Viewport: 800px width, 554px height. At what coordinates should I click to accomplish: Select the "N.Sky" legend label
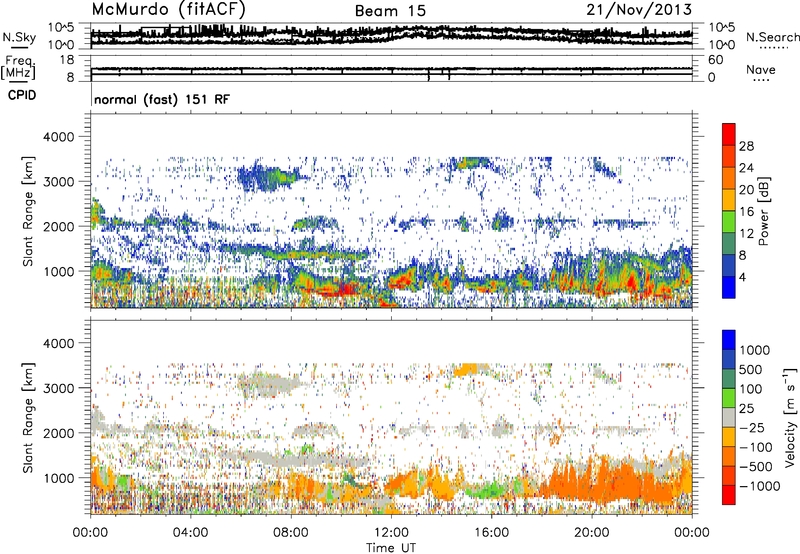19,37
